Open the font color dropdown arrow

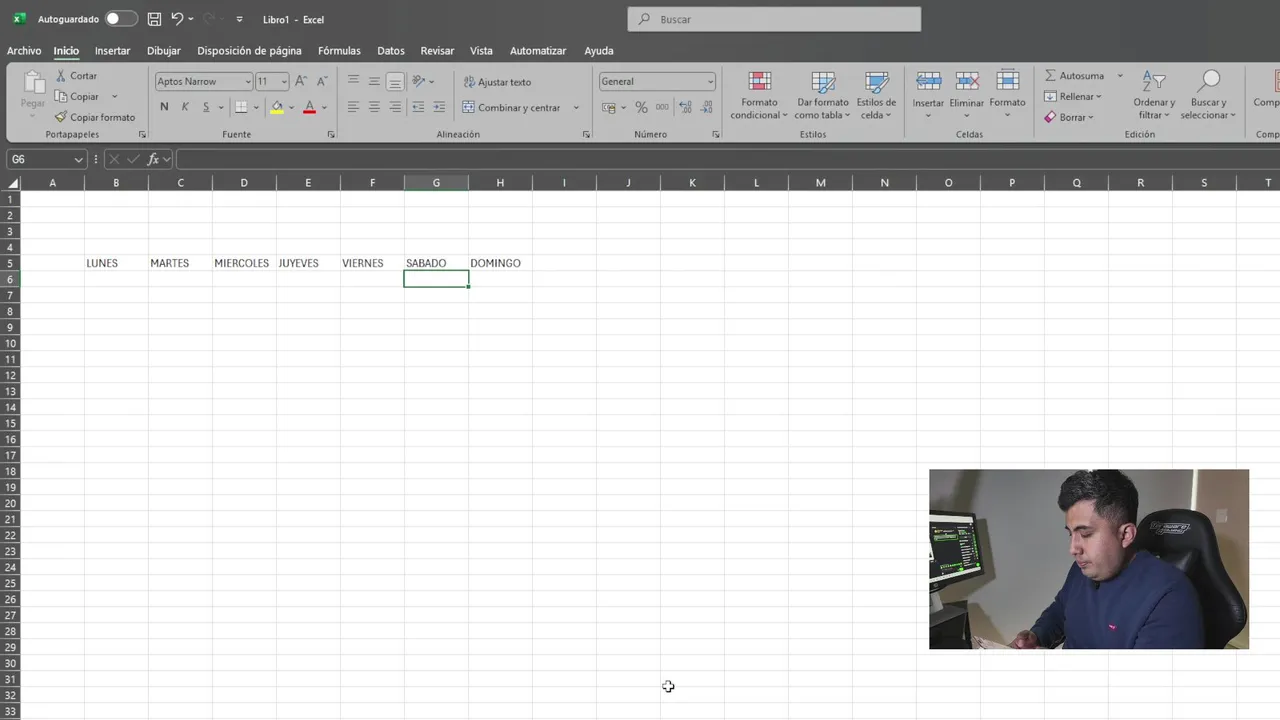324,107
